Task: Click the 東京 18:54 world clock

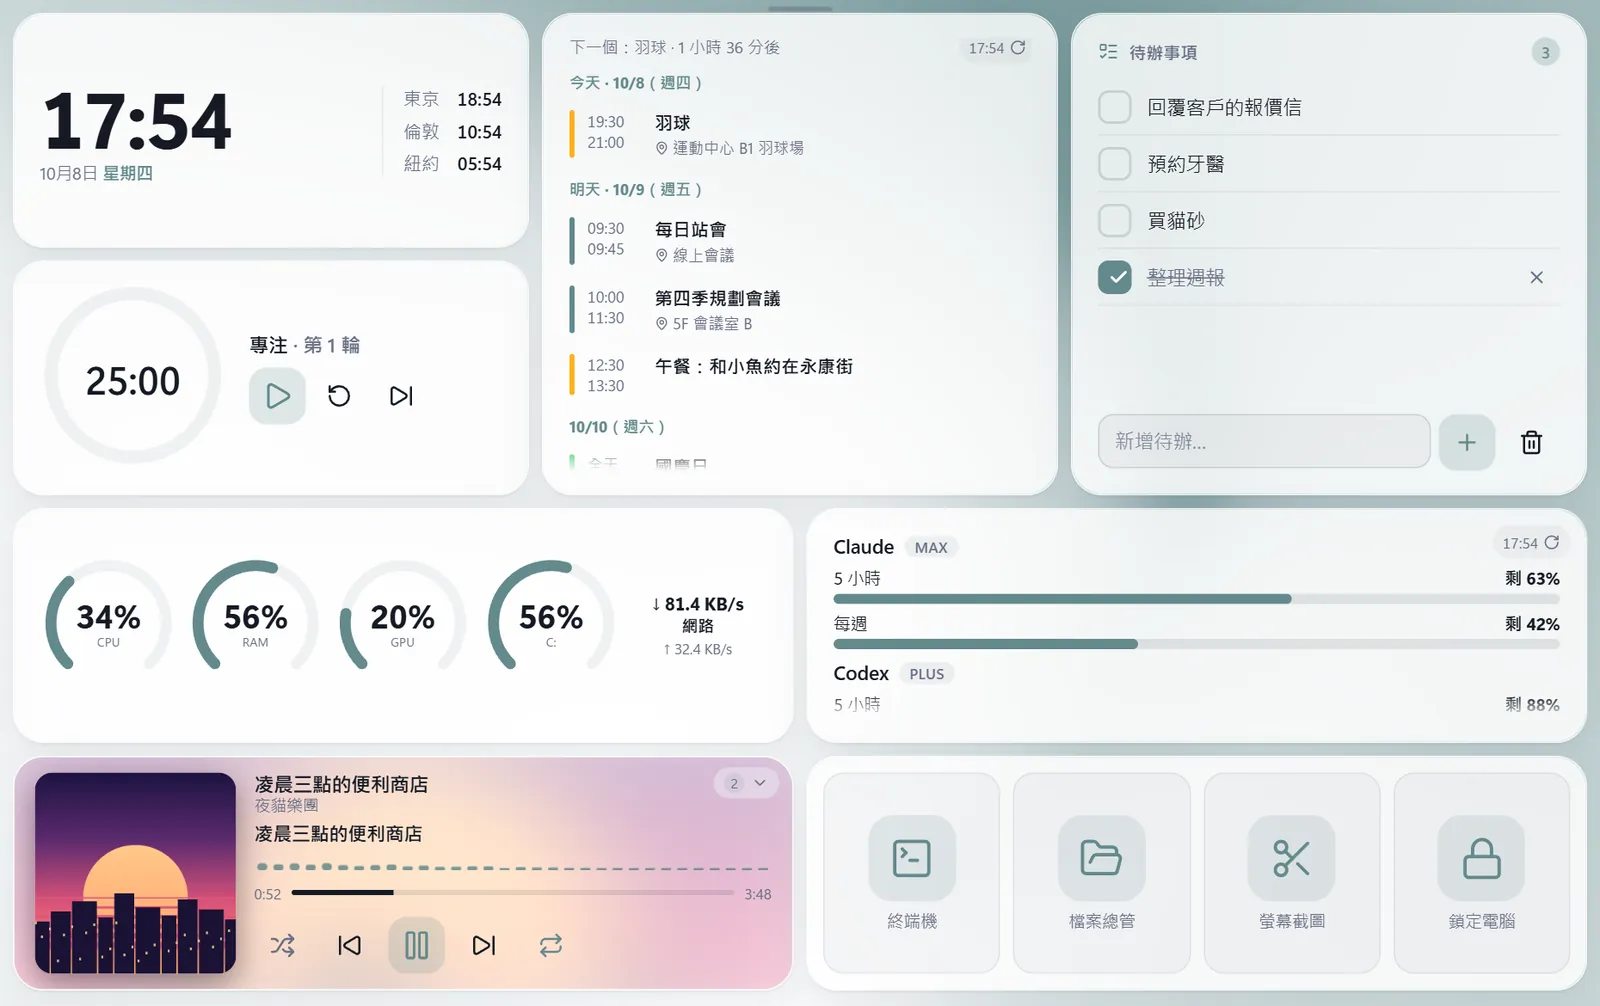Action: point(452,100)
